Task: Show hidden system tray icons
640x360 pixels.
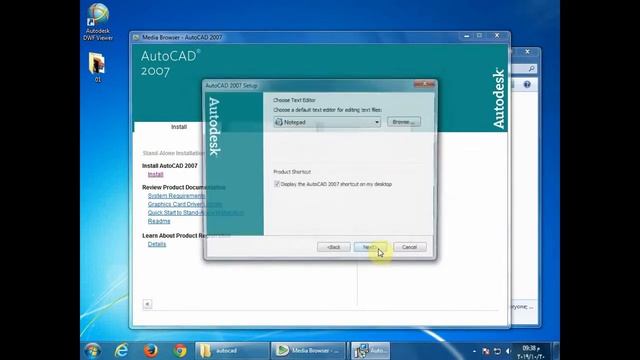Action: tap(474, 351)
